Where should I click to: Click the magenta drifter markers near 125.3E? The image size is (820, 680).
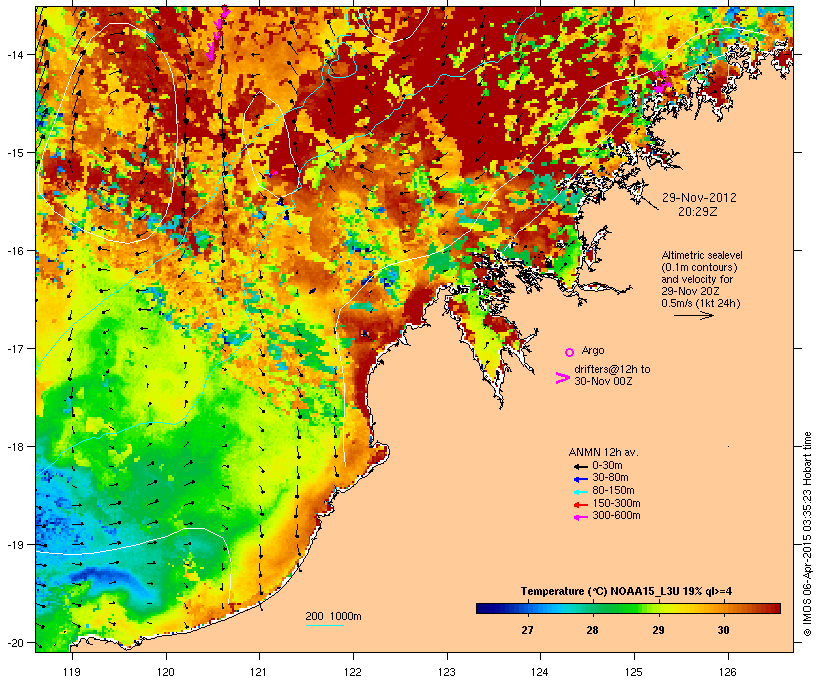(x=662, y=83)
